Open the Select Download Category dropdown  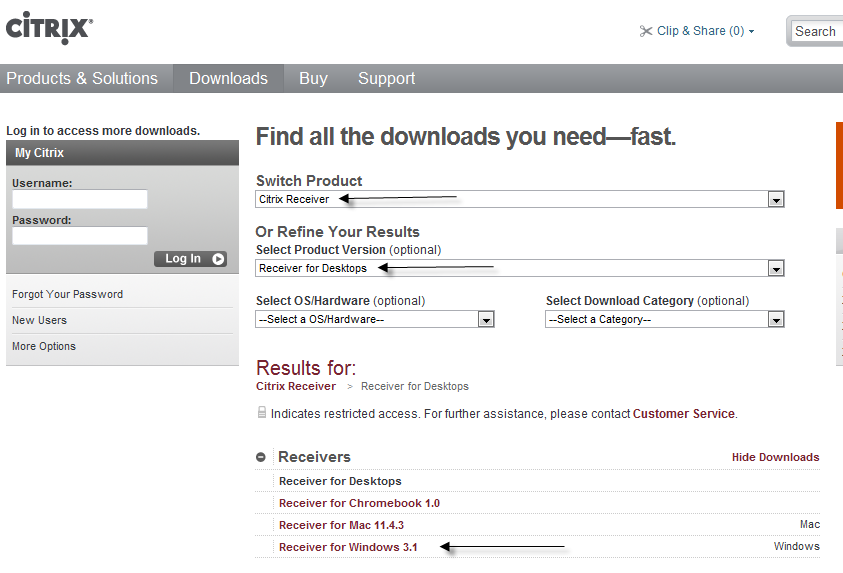pyautogui.click(x=665, y=319)
